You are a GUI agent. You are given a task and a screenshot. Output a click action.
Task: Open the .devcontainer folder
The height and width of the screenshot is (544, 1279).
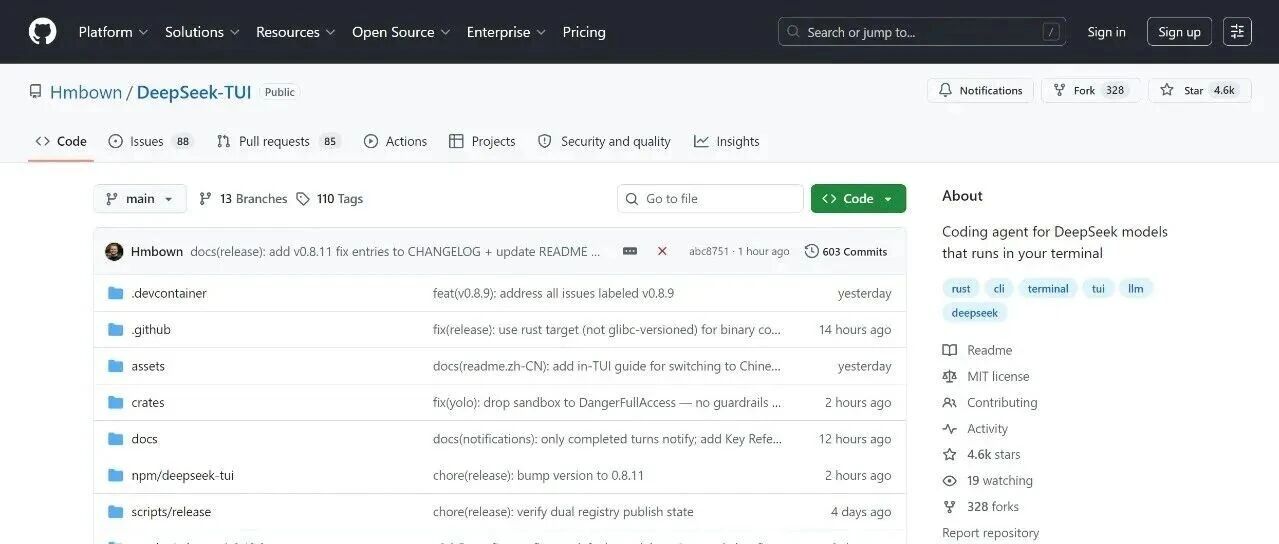coord(169,293)
